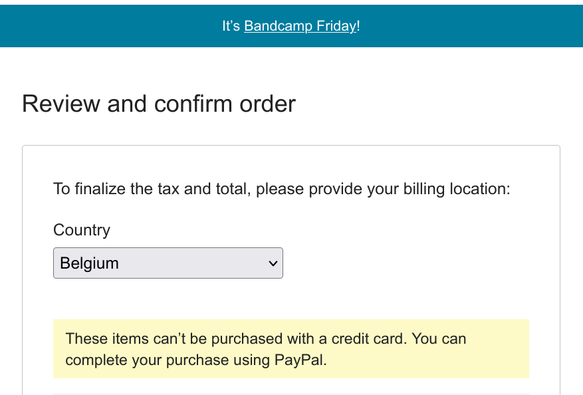
Task: Click the word Friday in banner link
Action: pyautogui.click(x=336, y=26)
